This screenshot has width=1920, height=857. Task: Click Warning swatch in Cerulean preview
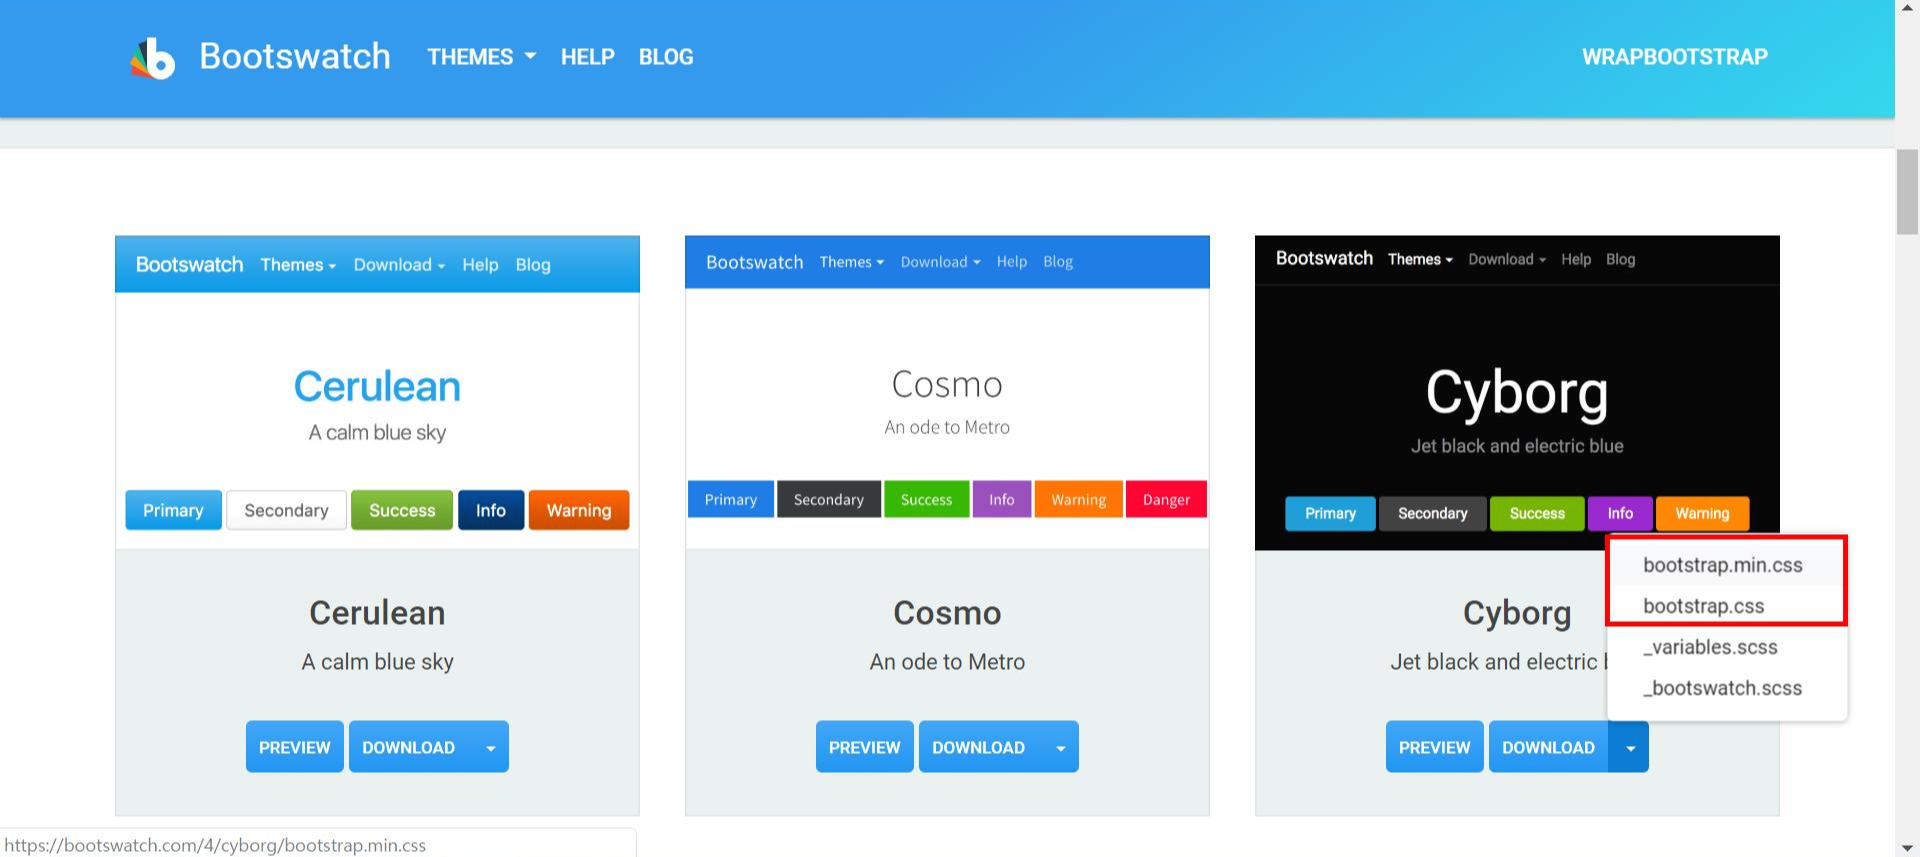point(579,510)
